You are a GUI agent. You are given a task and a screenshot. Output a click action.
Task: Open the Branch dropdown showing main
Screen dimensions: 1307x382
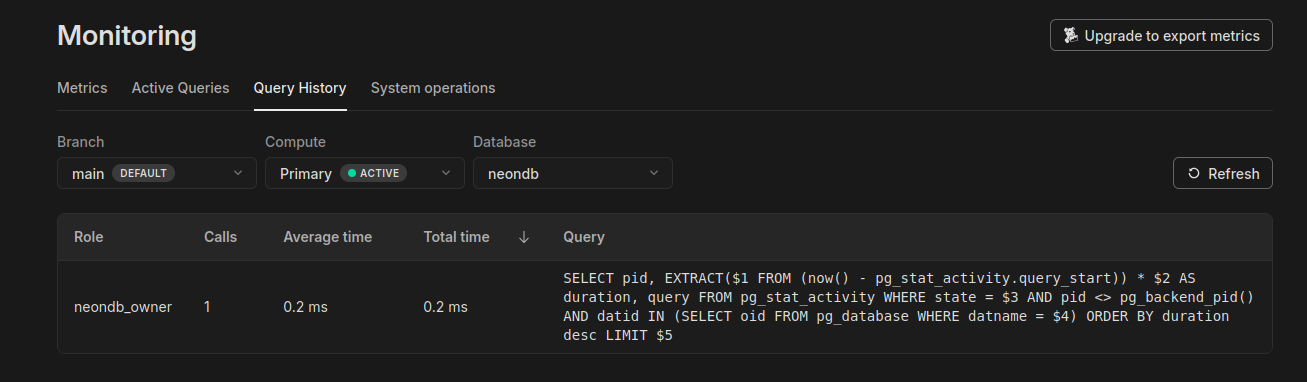tap(157, 173)
